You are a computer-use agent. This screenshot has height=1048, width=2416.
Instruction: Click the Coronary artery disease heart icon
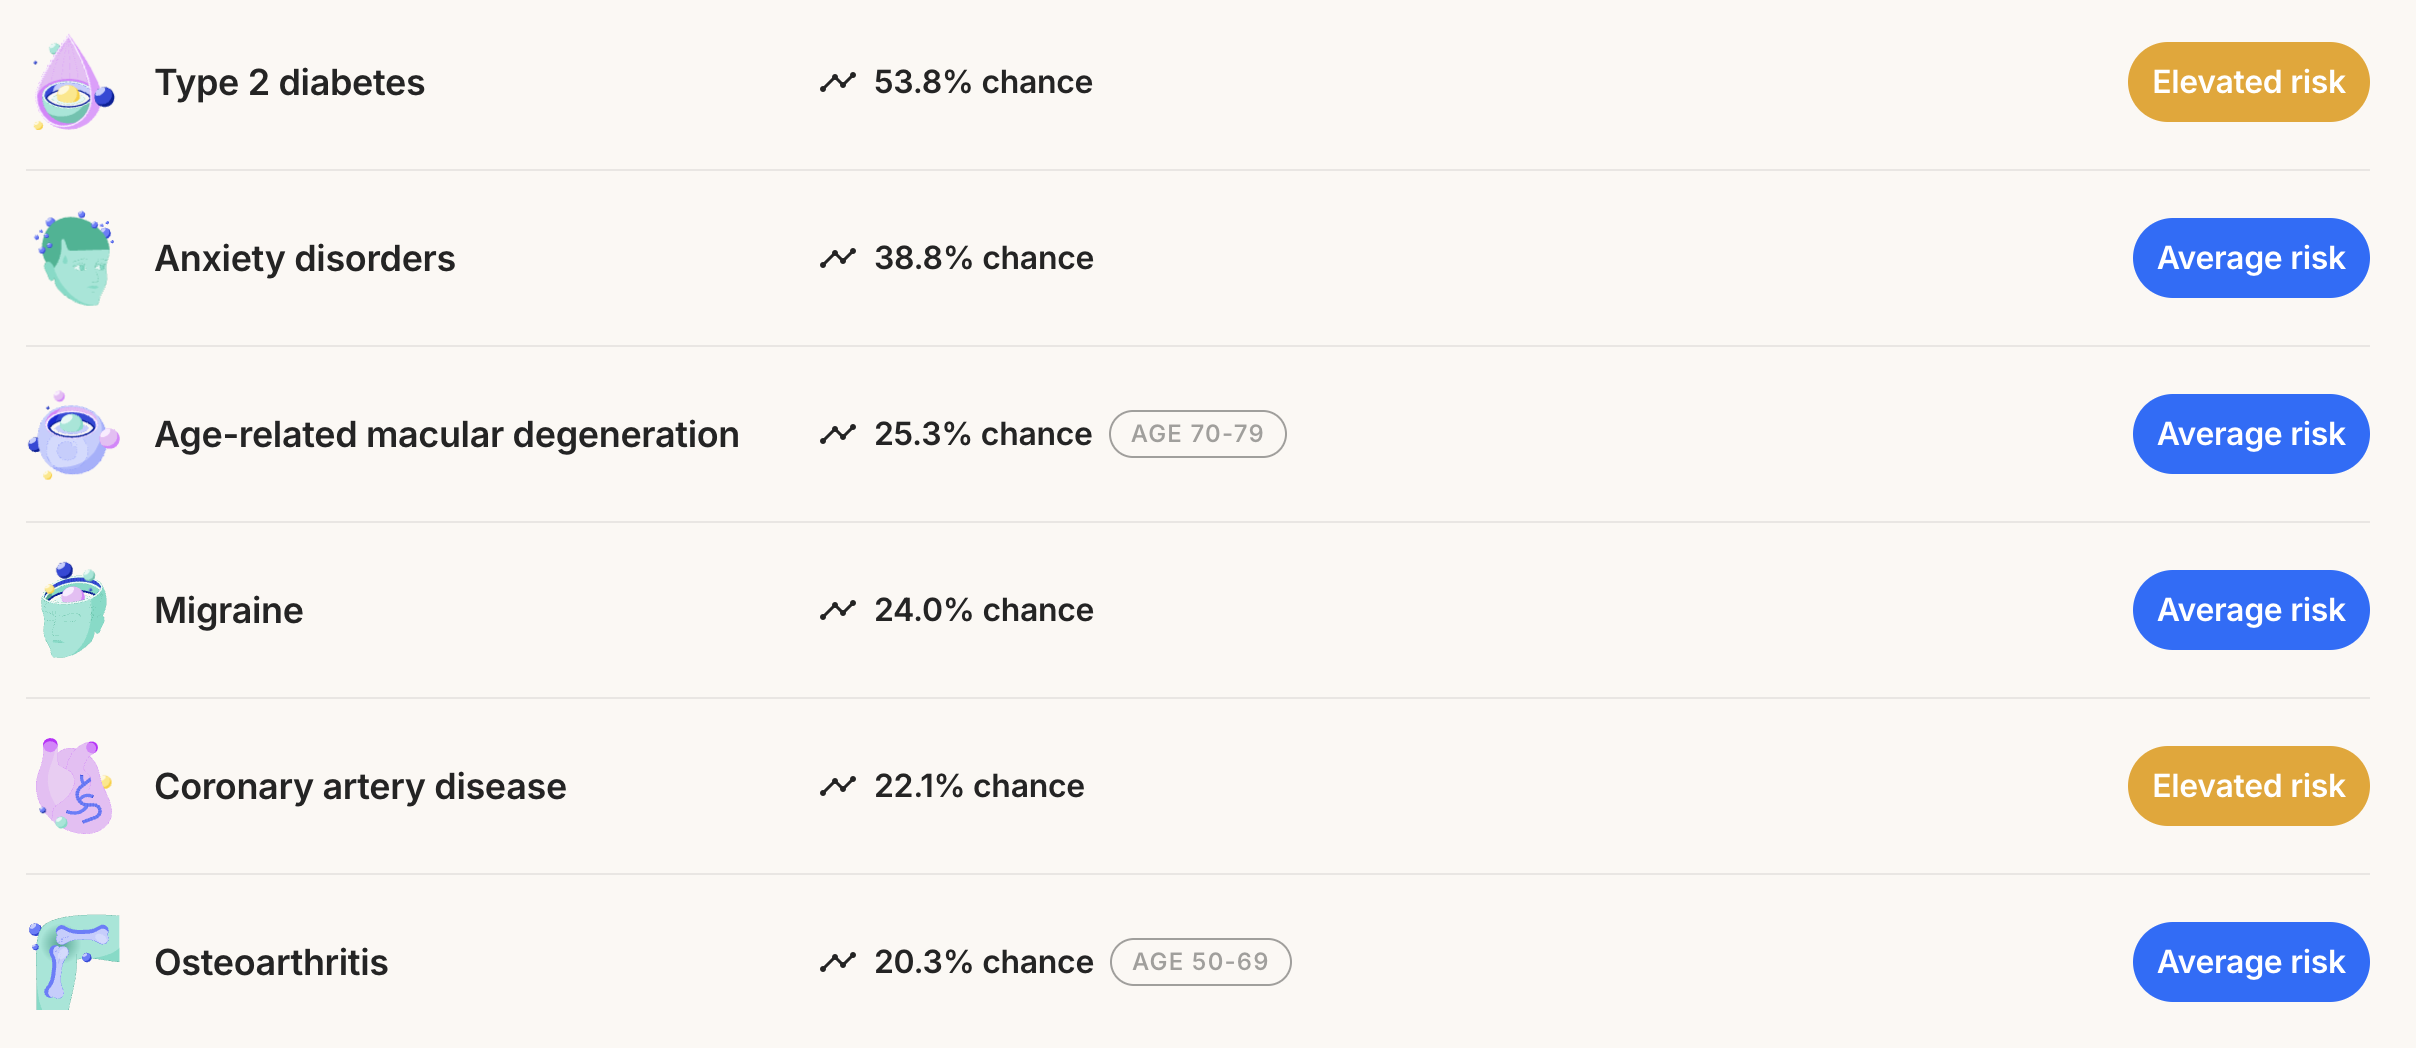74,786
